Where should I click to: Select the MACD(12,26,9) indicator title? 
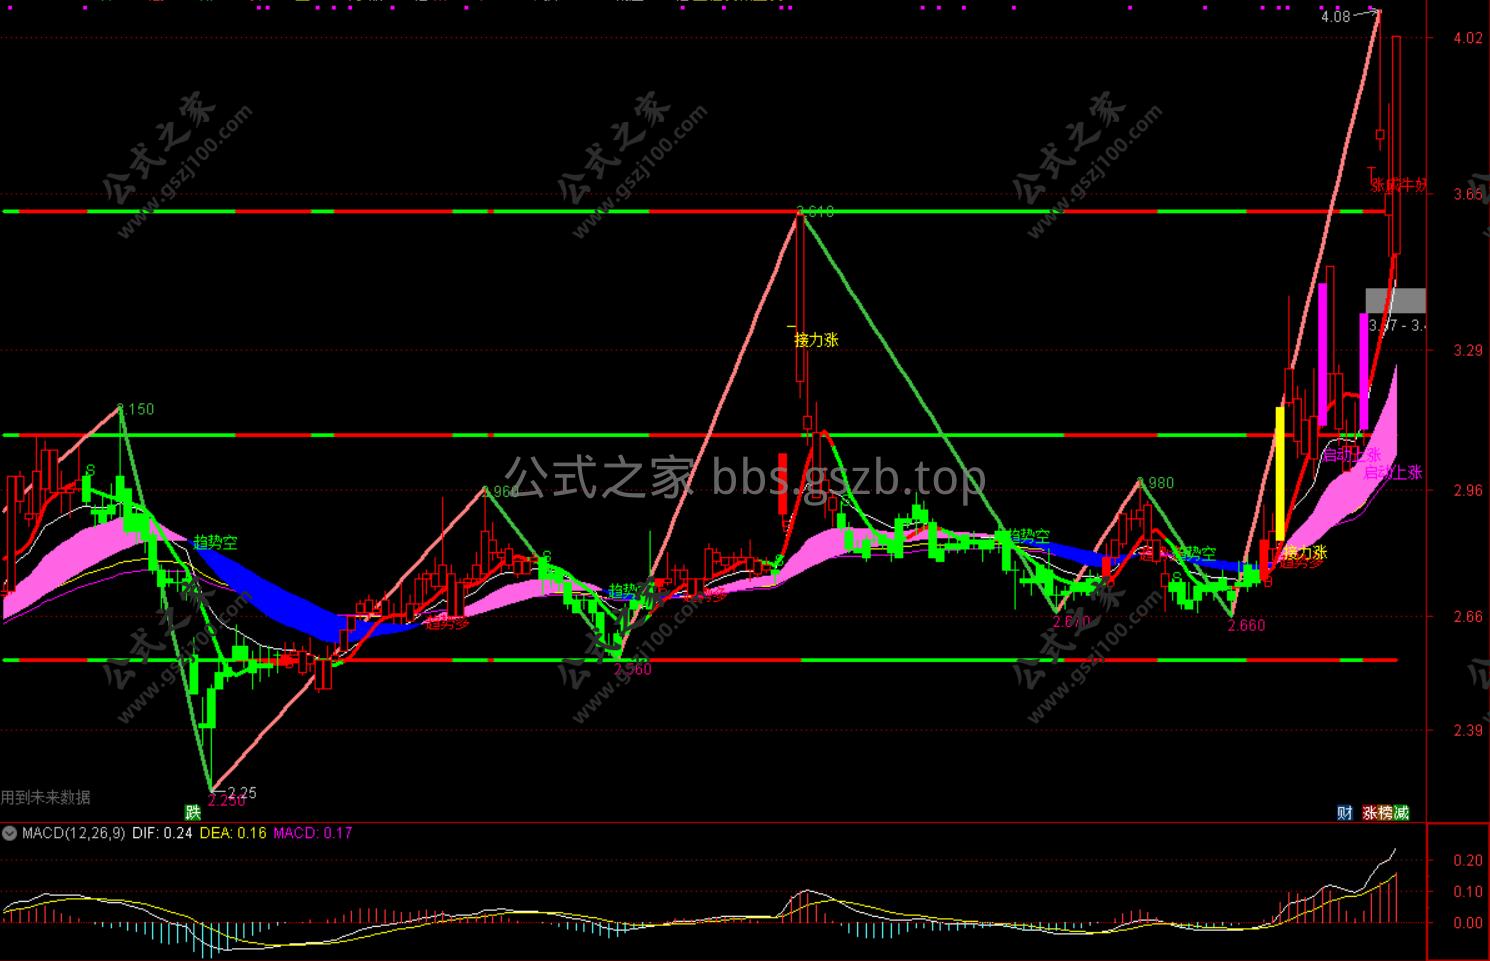pyautogui.click(x=74, y=833)
